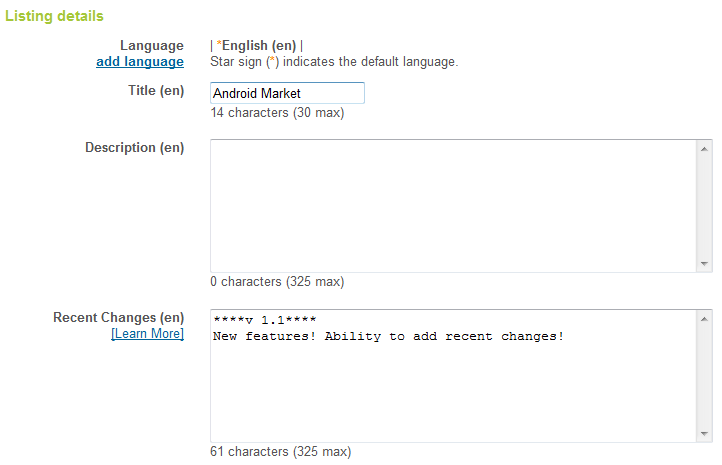Click the '14 characters (30 max)' counter
This screenshot has width=722, height=465.
pyautogui.click(x=277, y=113)
